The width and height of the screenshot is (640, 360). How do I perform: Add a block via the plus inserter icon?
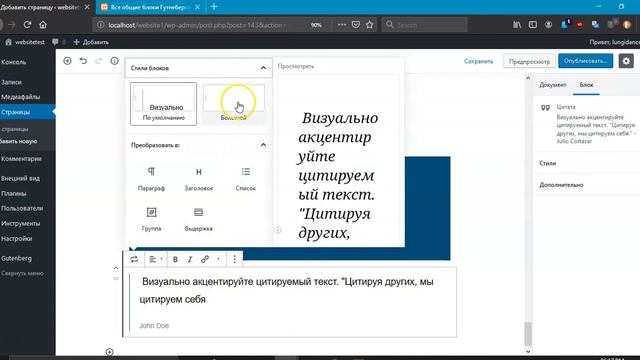(67, 61)
